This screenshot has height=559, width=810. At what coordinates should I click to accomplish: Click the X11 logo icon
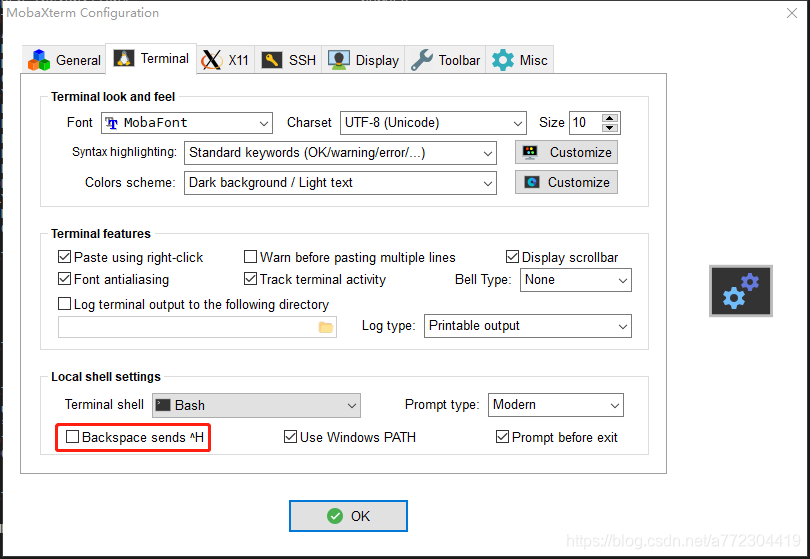pyautogui.click(x=212, y=60)
